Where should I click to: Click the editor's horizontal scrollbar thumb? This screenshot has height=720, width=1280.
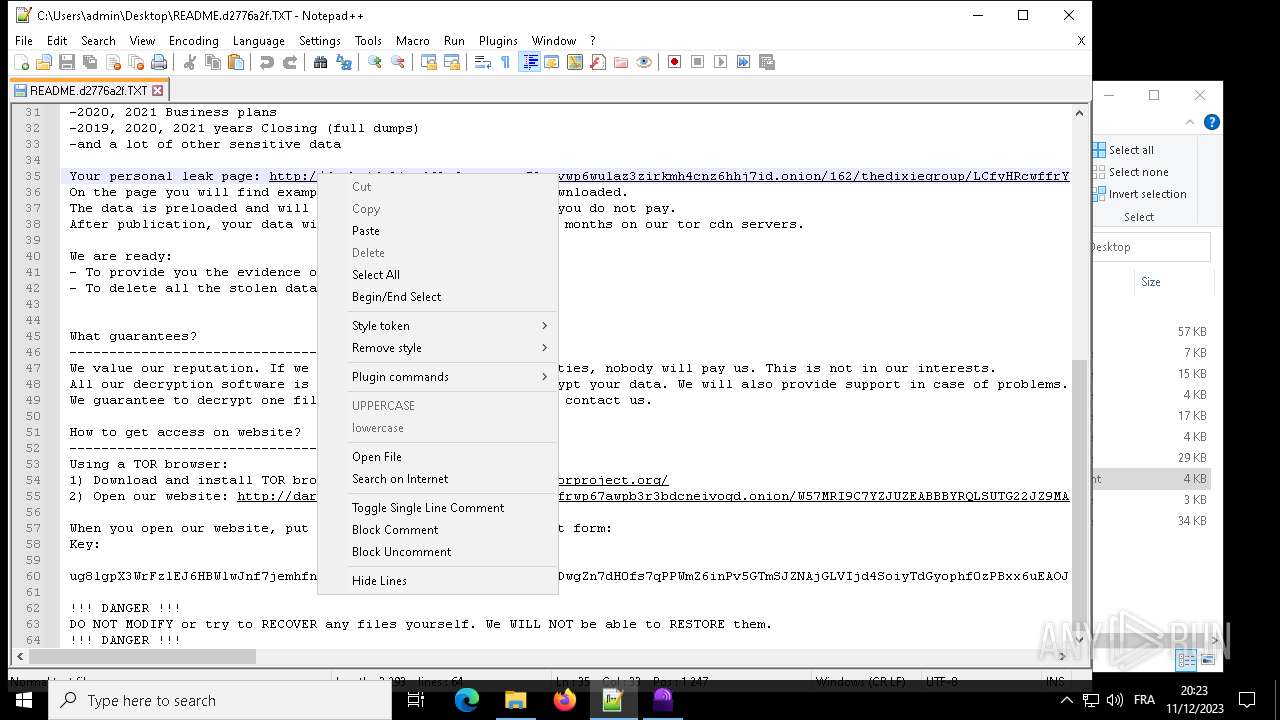(142, 657)
